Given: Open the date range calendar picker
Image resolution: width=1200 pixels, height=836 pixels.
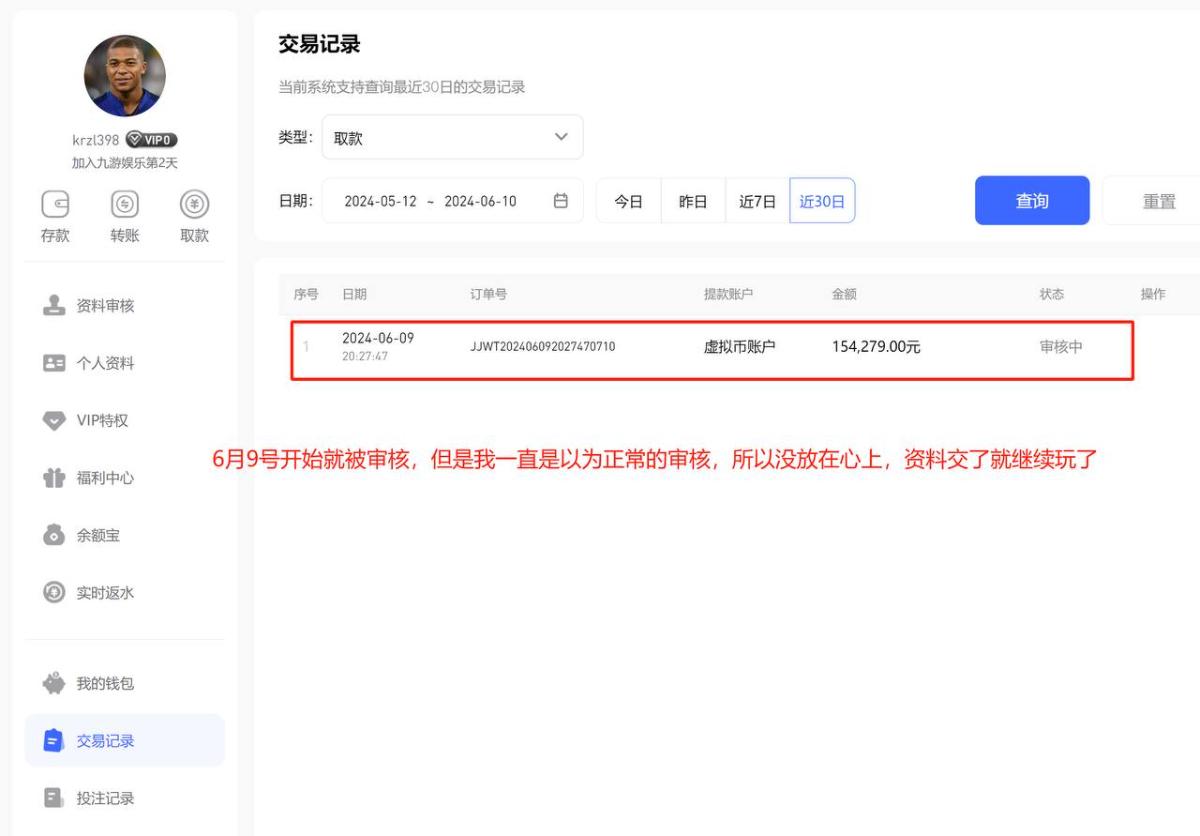Looking at the screenshot, I should click(560, 201).
